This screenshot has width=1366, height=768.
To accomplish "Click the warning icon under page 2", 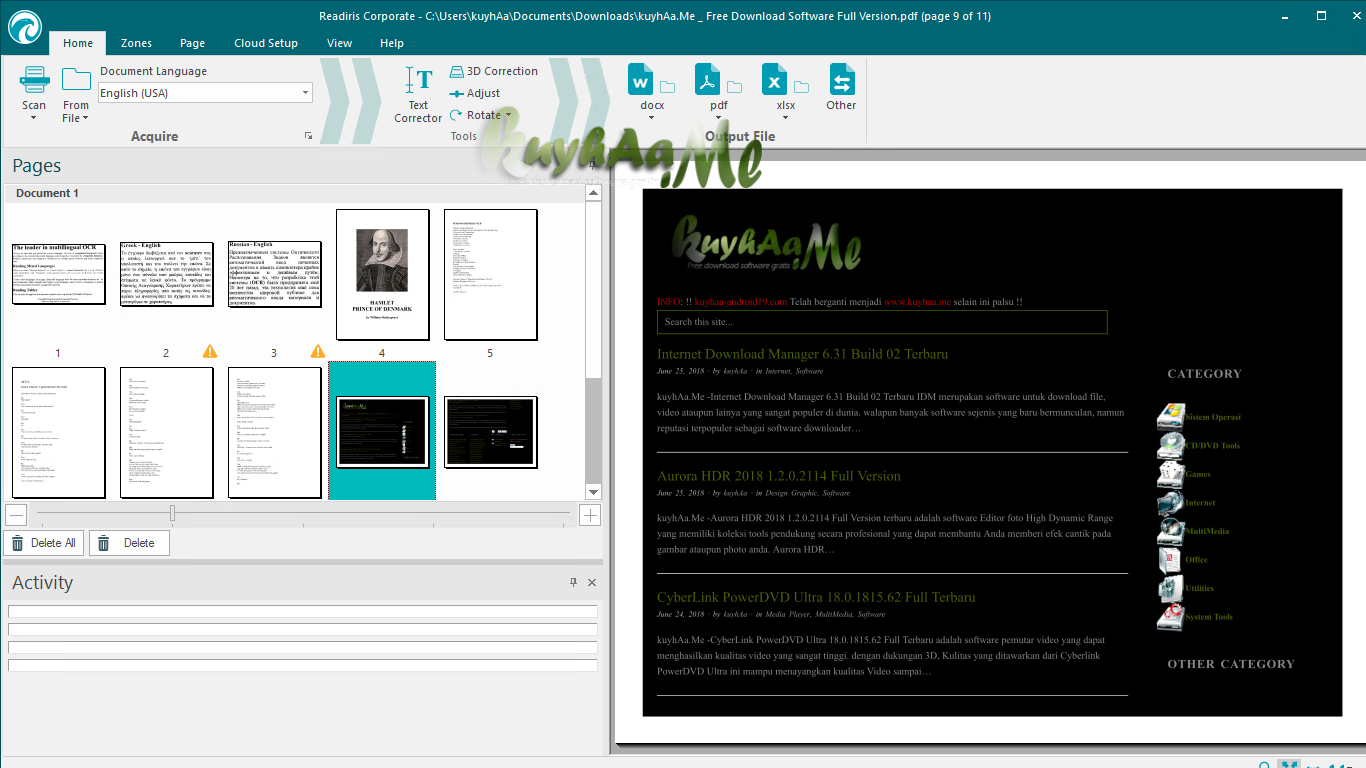I will tap(210, 351).
